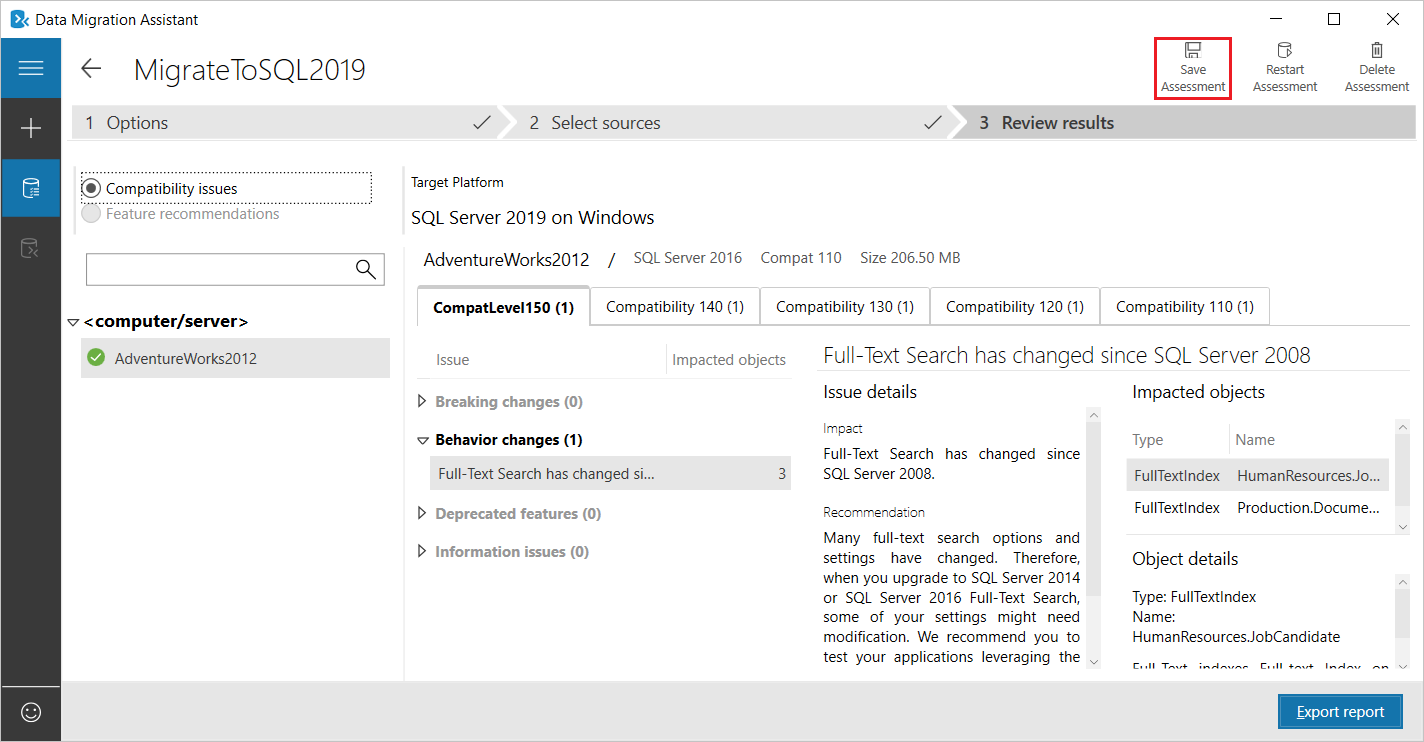Collapse Behavior changes (1)
This screenshot has height=742, width=1424.
pos(421,439)
